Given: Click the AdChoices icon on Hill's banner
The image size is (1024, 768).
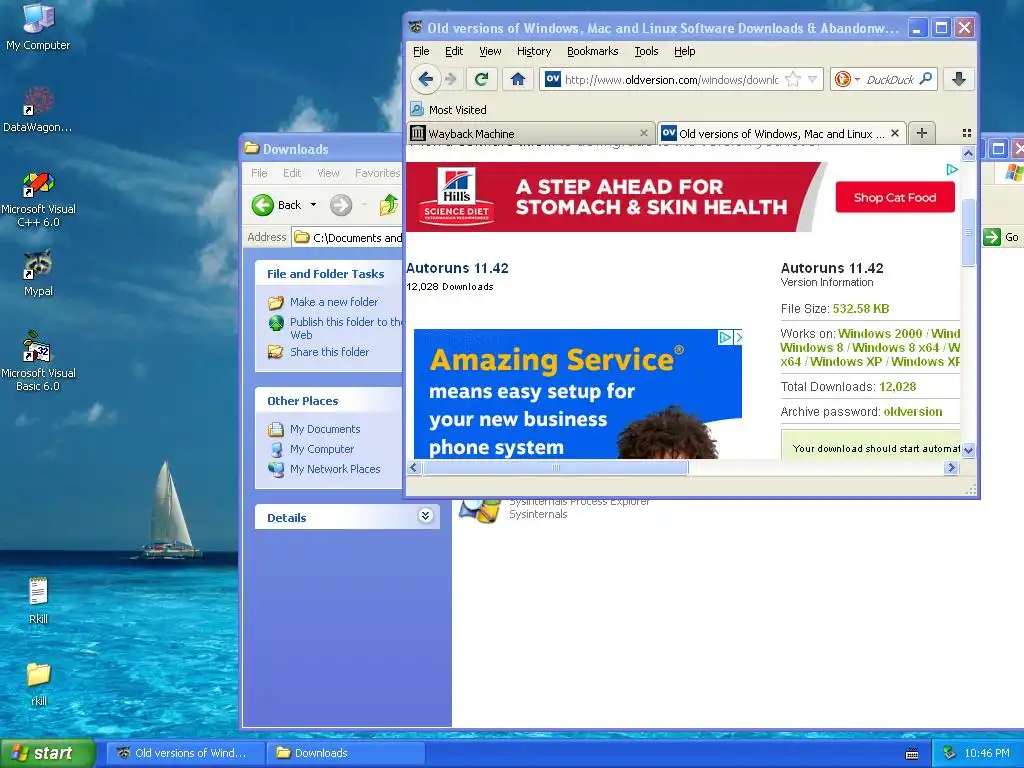Looking at the screenshot, I should pos(952,169).
